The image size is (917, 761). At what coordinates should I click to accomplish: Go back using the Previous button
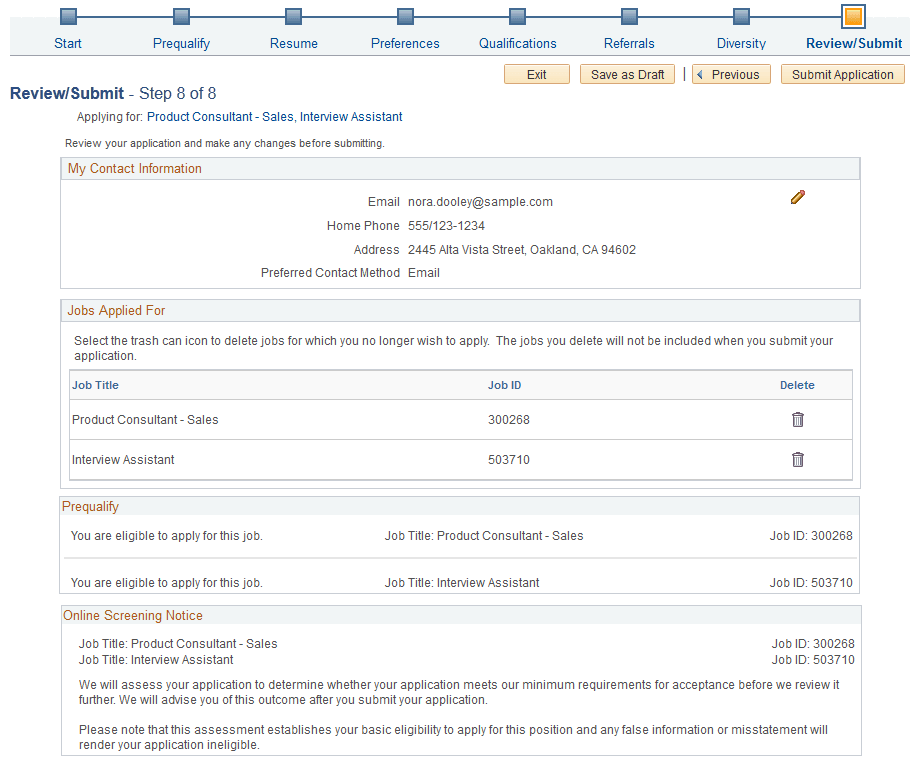point(731,73)
